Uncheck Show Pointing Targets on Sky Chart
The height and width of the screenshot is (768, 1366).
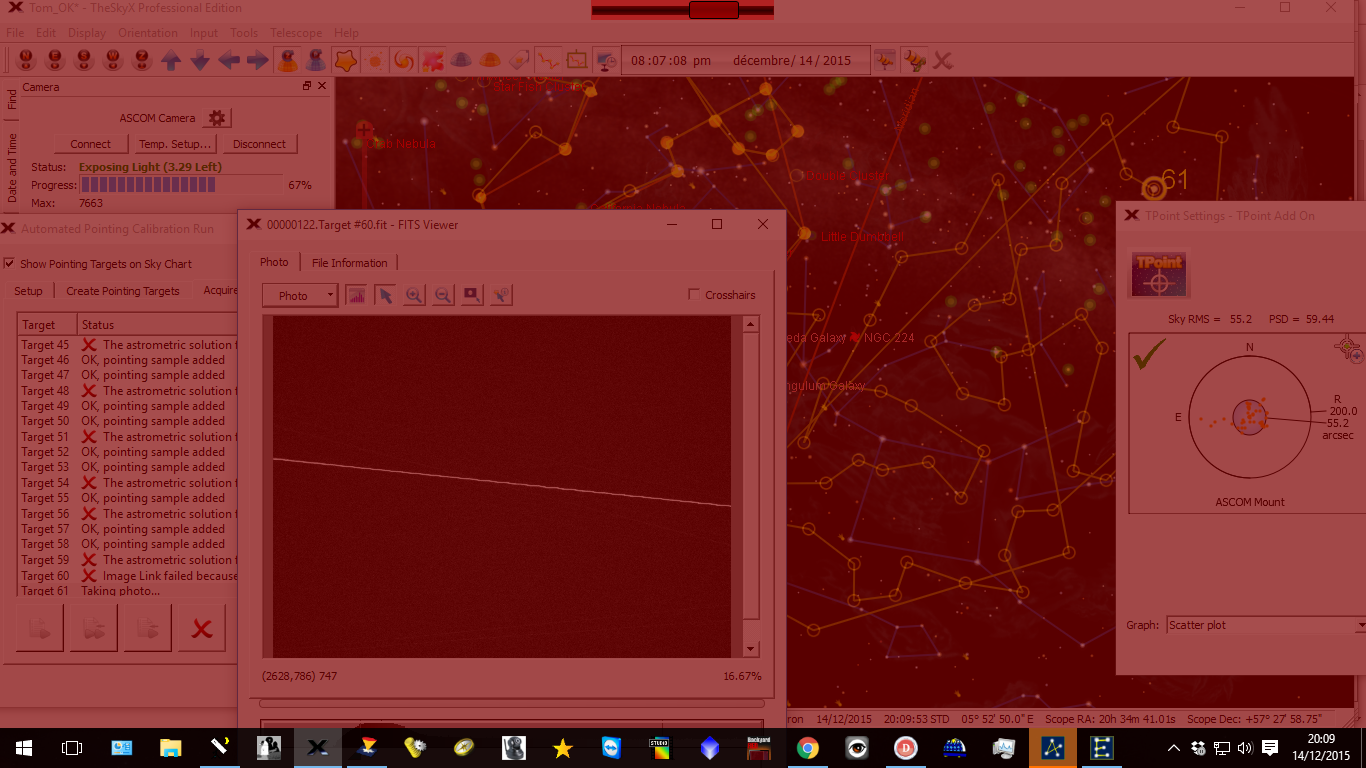point(9,264)
